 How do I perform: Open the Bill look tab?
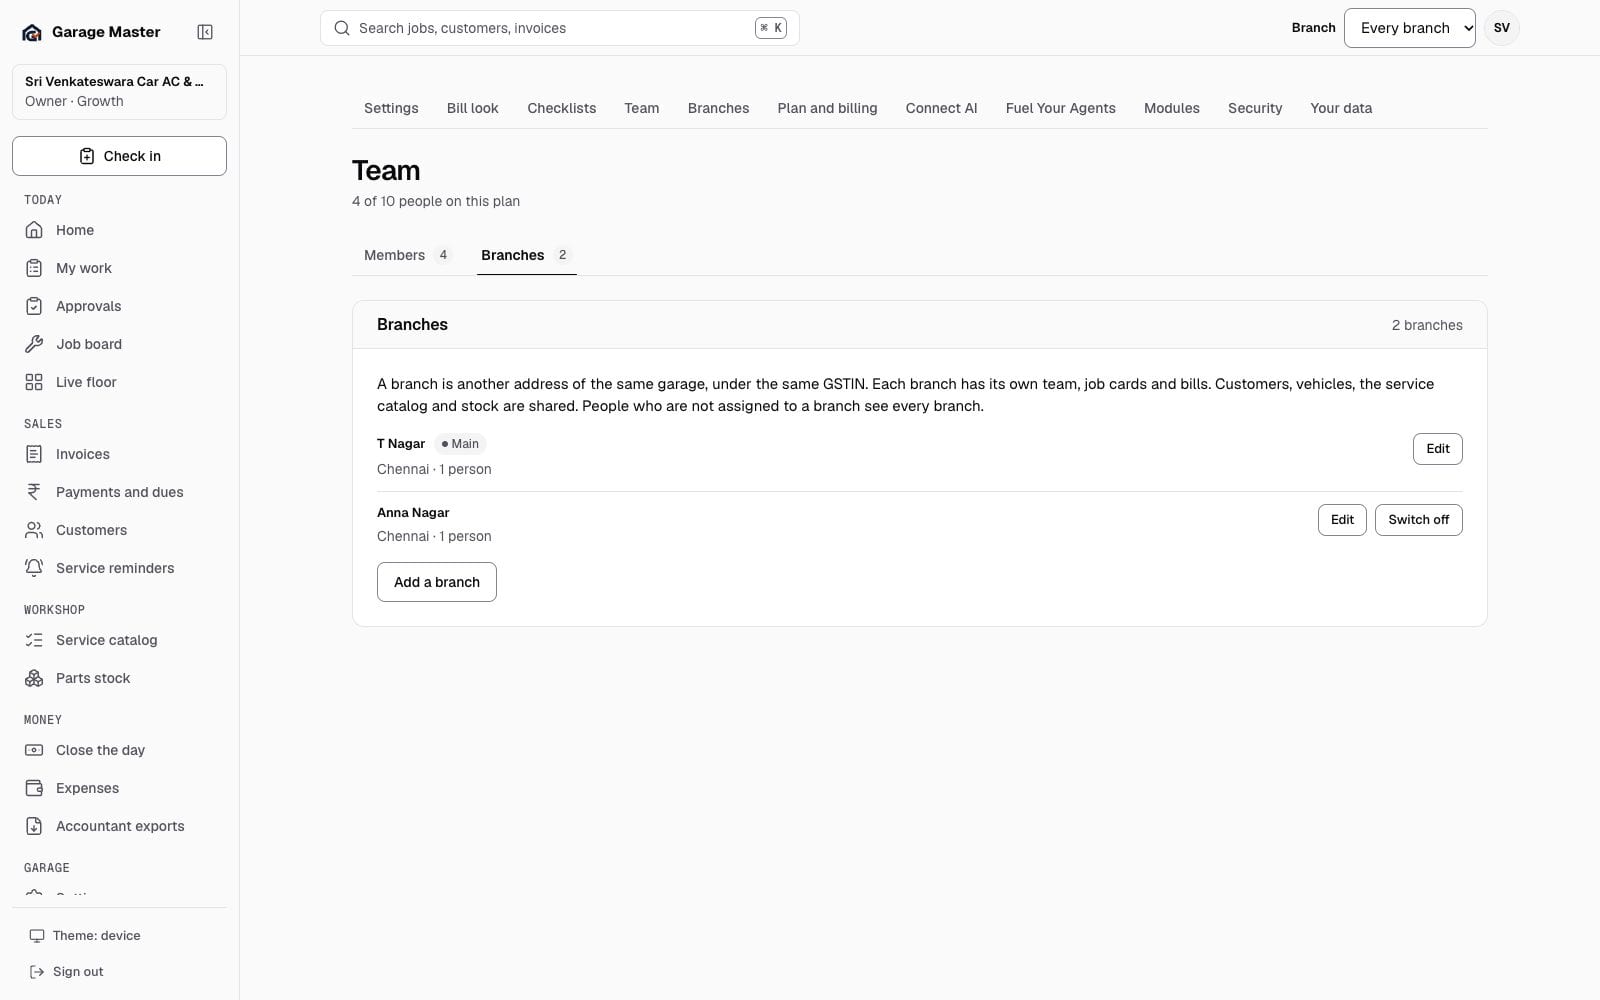[472, 108]
